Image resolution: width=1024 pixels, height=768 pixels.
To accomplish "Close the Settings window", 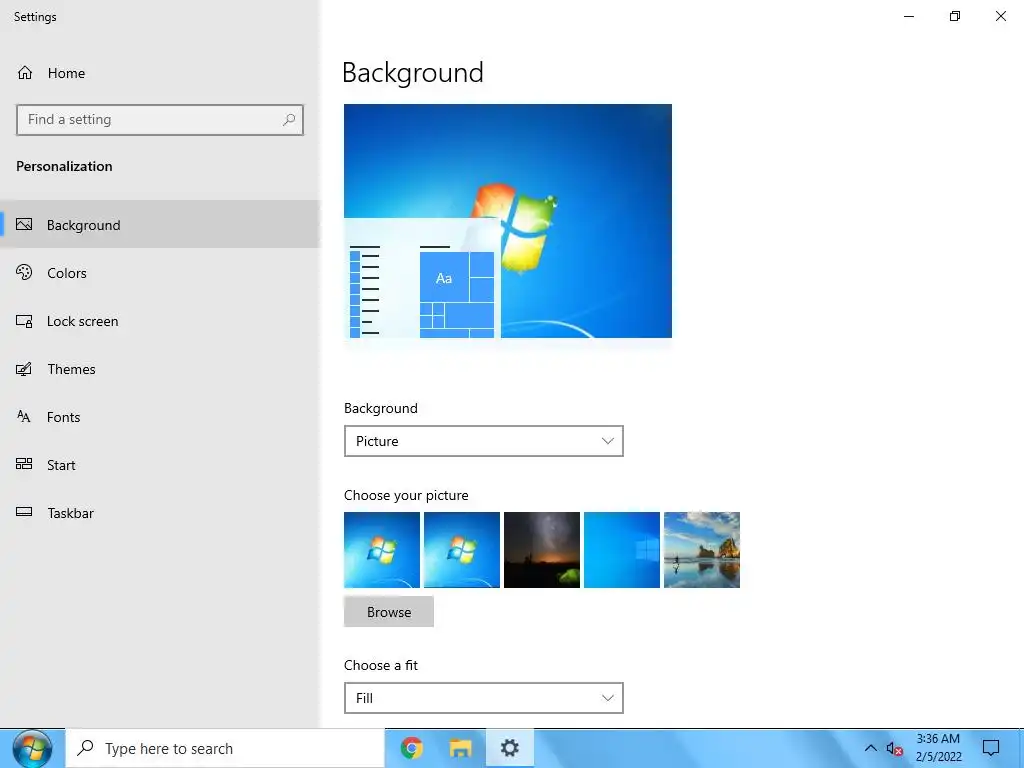I will click(x=1000, y=16).
